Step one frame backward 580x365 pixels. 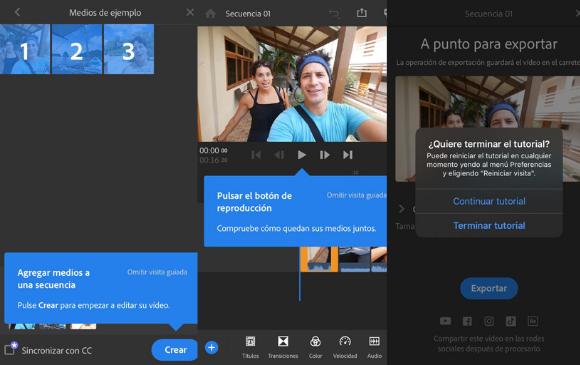point(279,155)
